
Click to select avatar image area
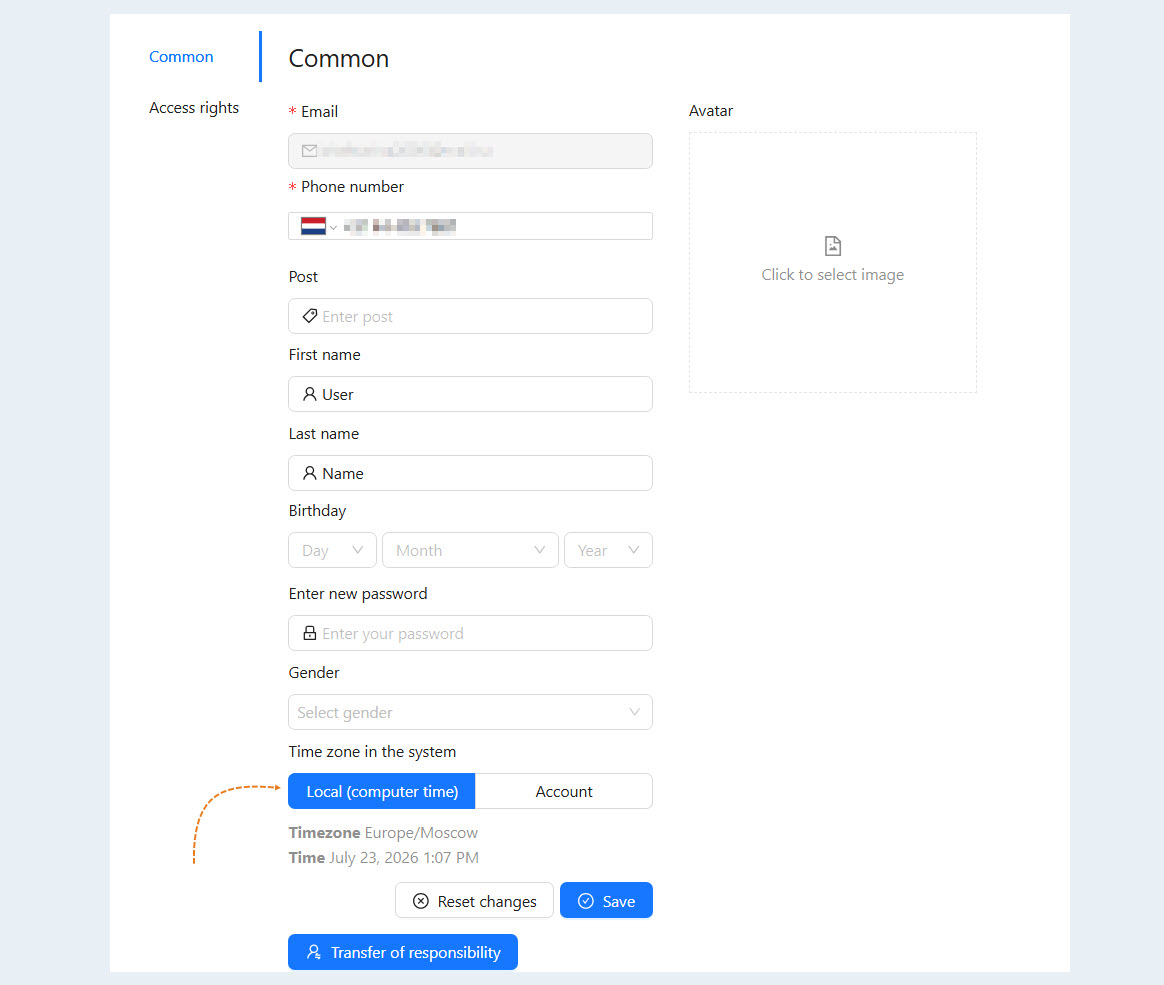(833, 262)
